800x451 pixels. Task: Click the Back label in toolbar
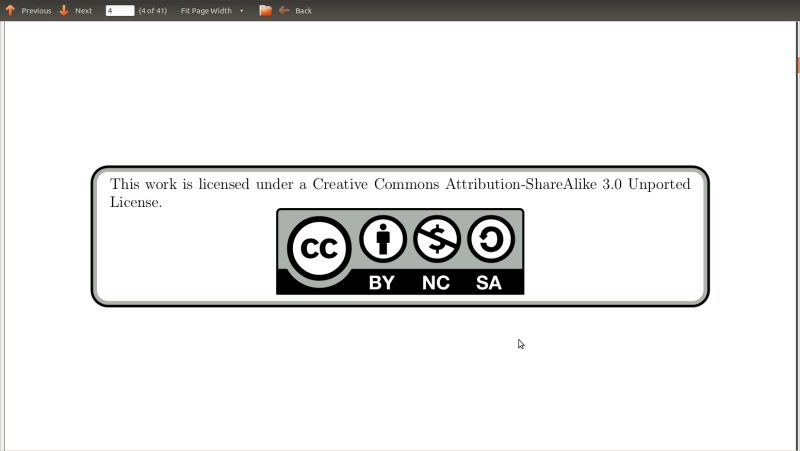point(304,11)
